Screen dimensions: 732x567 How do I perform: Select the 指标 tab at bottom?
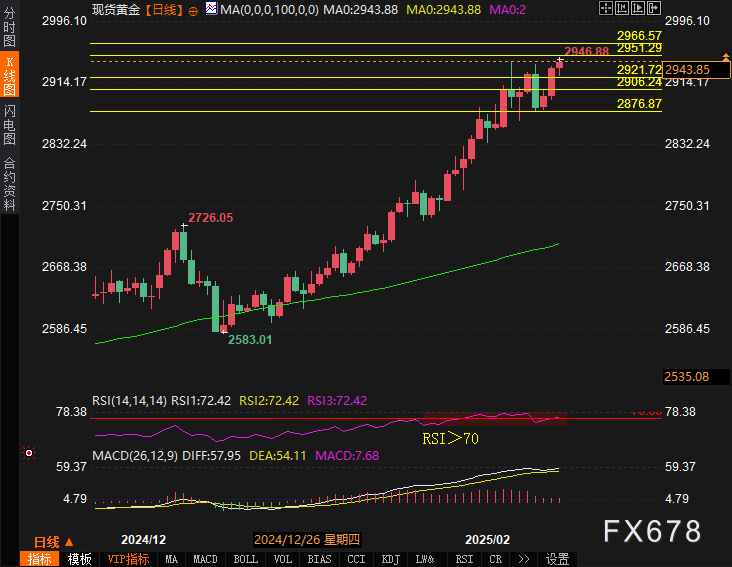(x=41, y=559)
